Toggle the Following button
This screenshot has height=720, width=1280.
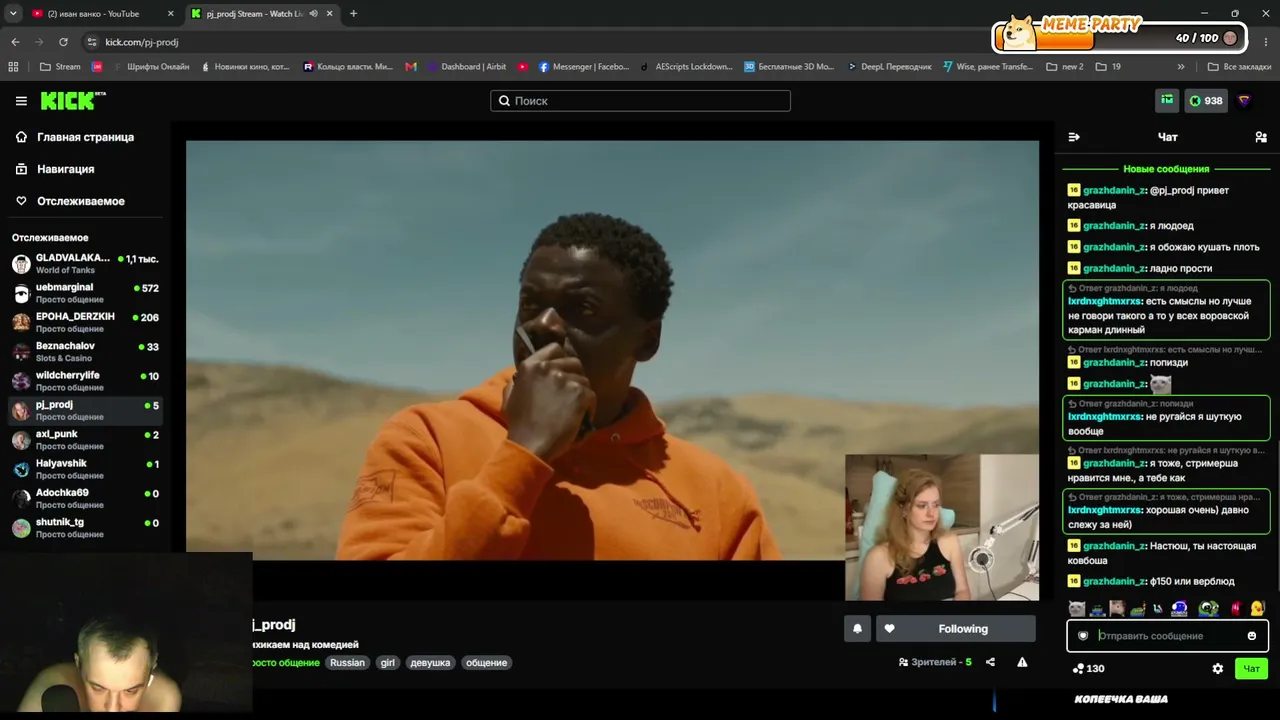click(955, 629)
